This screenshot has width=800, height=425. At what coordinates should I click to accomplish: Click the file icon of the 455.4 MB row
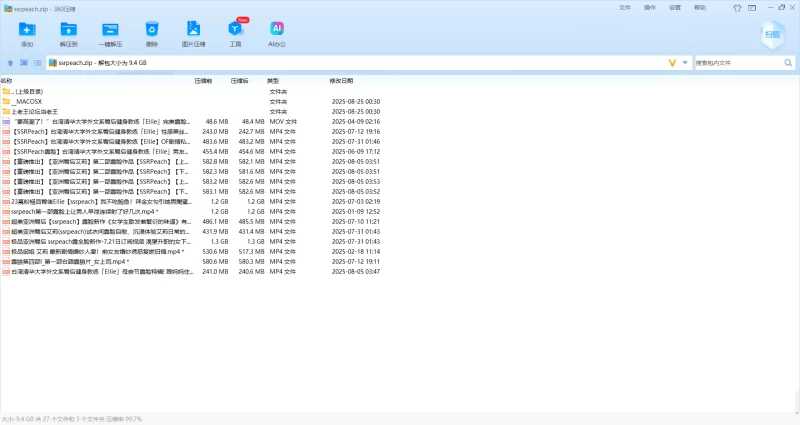[6, 152]
